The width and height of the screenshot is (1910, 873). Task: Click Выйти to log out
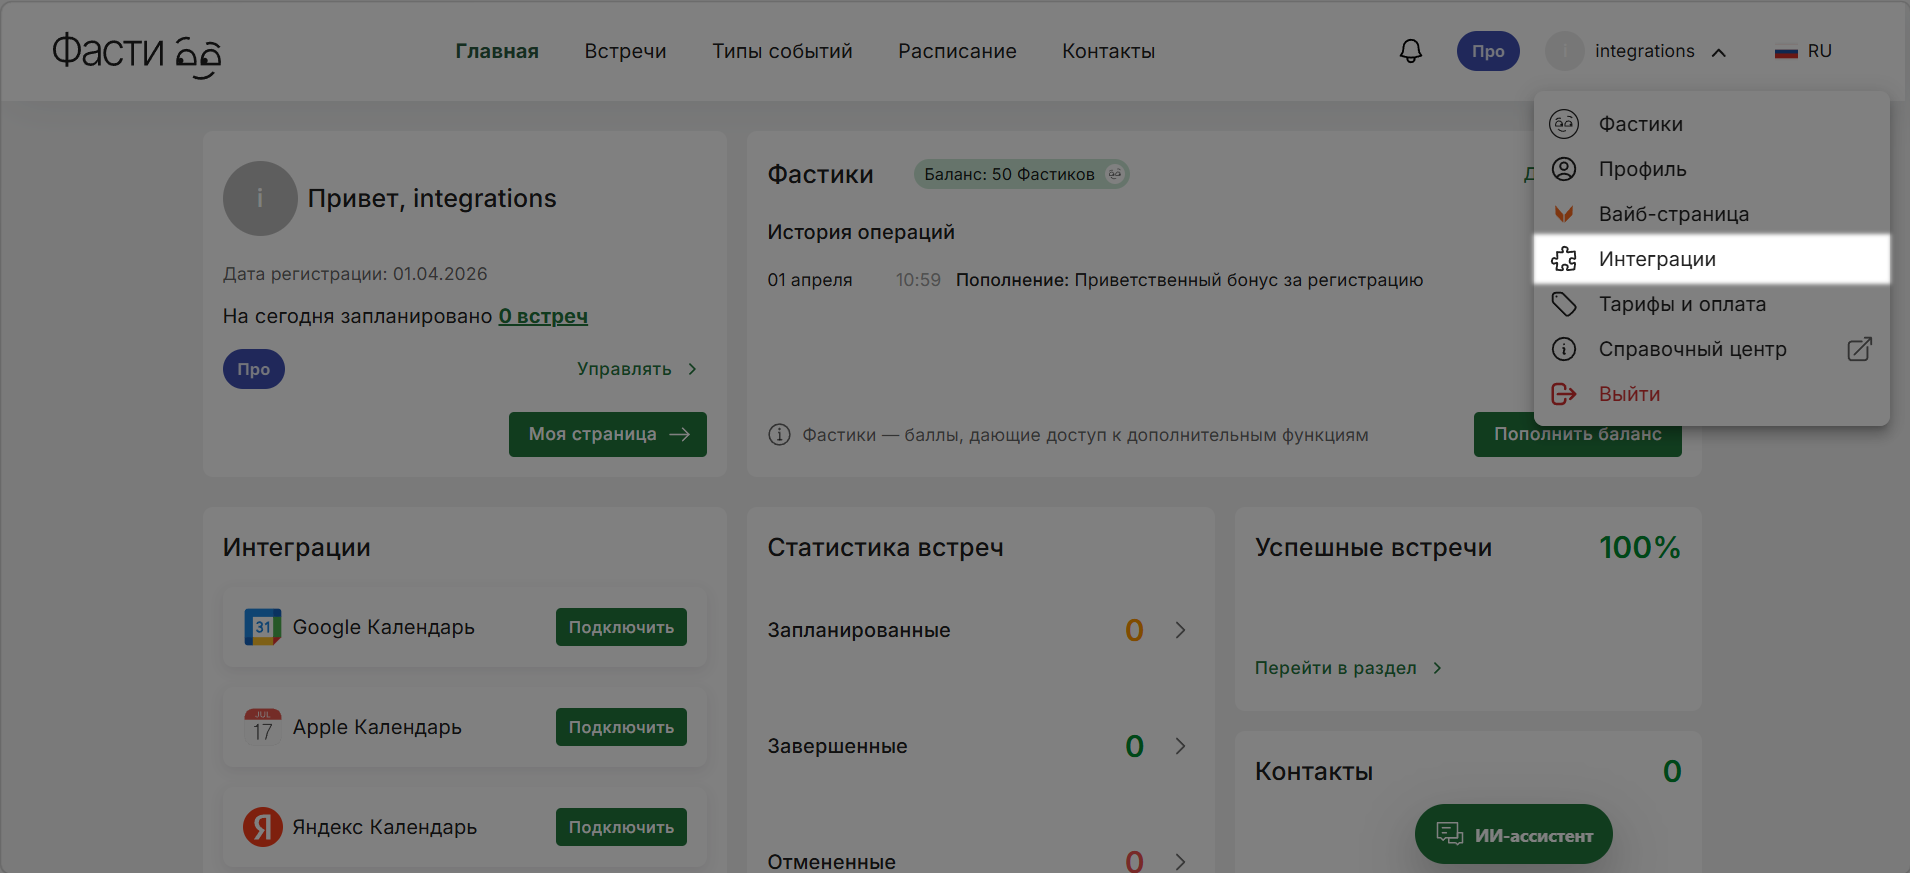tap(1629, 394)
